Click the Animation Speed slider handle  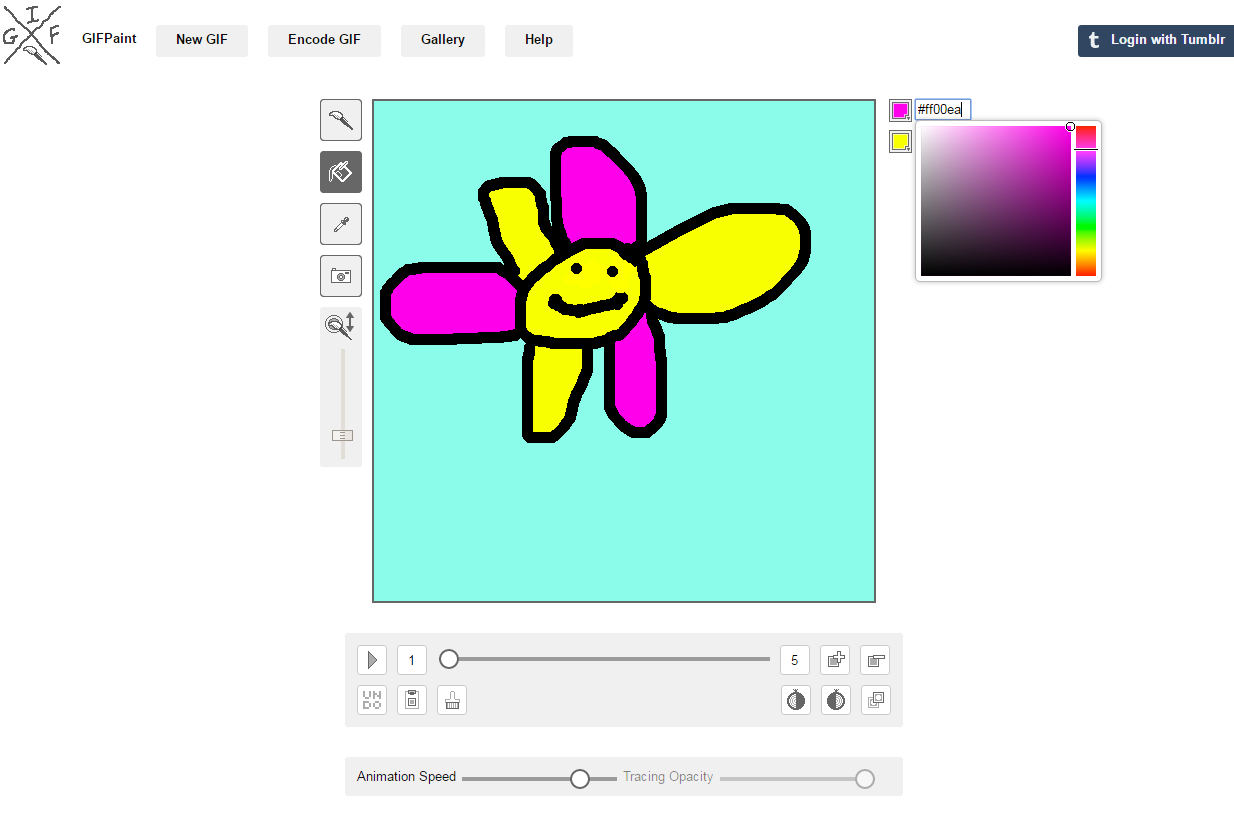click(x=580, y=779)
